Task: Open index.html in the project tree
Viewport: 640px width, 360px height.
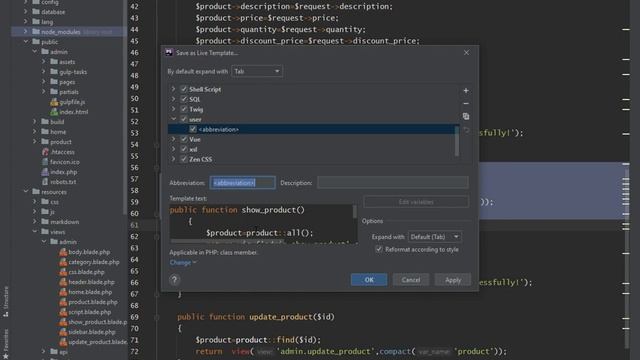Action: tap(73, 112)
